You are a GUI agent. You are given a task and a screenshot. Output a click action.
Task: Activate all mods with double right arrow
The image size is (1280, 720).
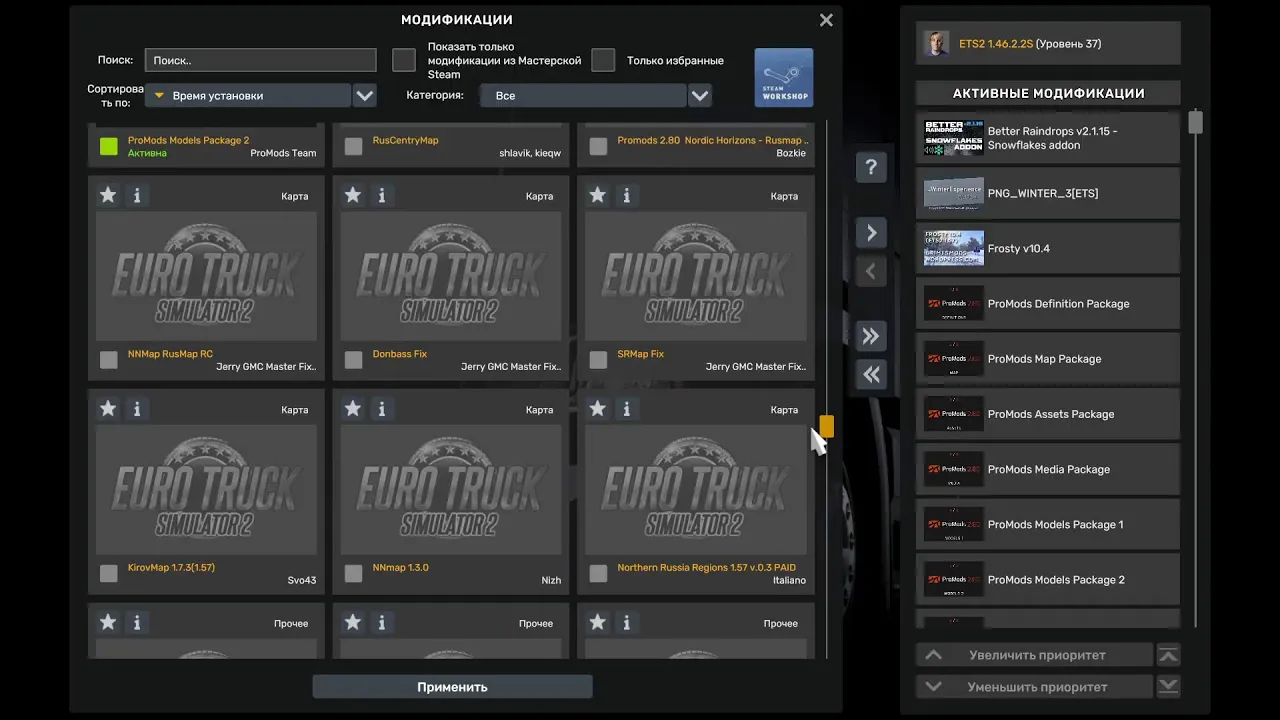coord(871,336)
